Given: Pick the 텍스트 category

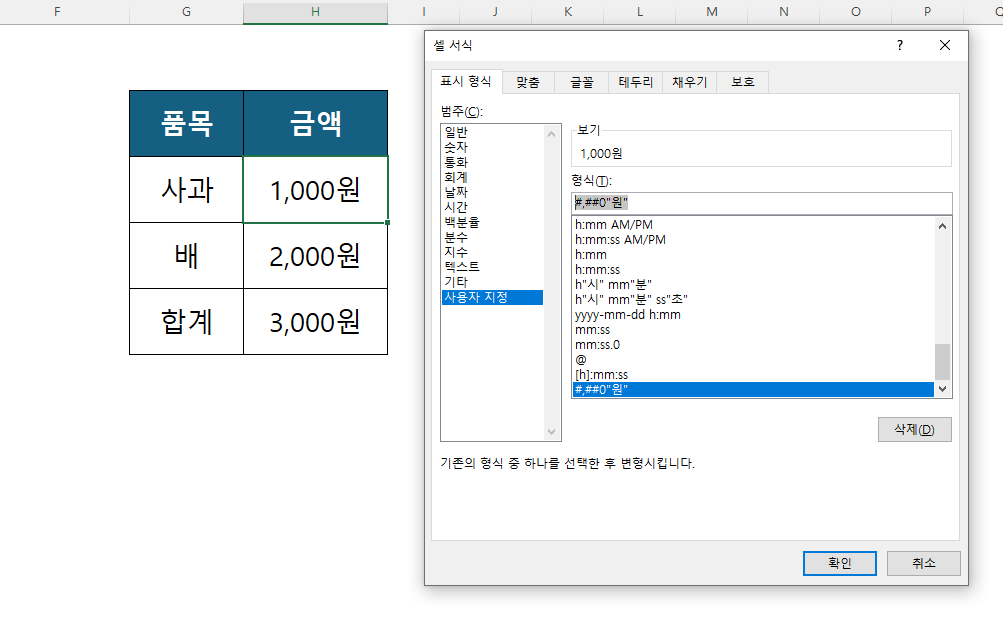Looking at the screenshot, I should (461, 267).
